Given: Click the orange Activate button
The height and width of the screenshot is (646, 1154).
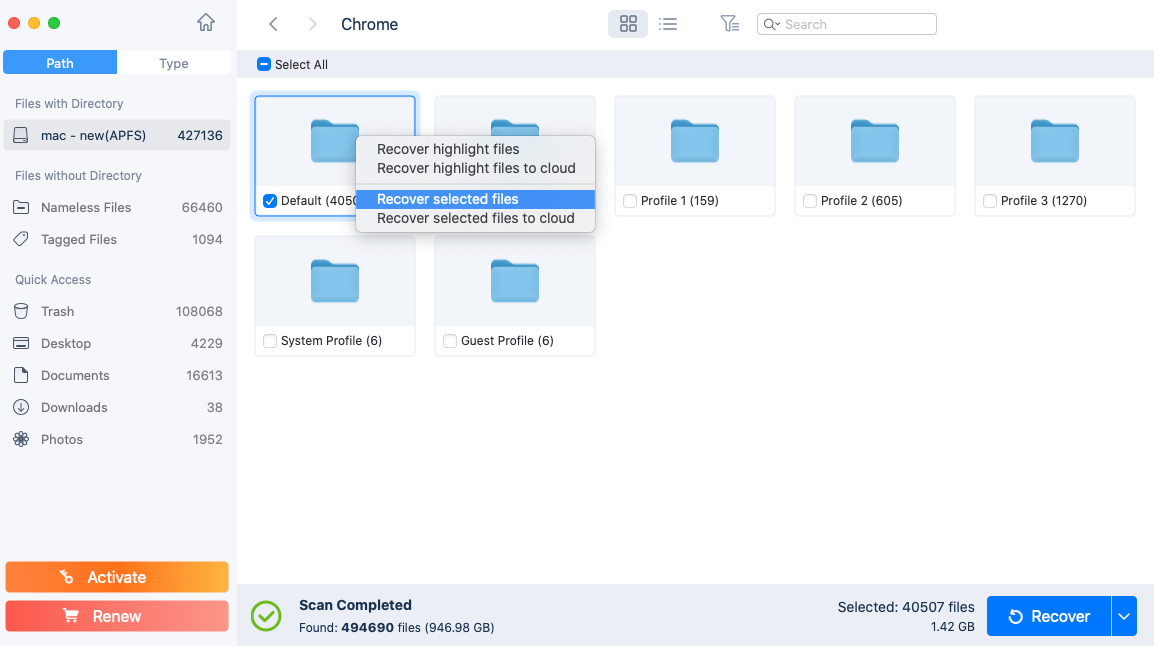Looking at the screenshot, I should [117, 577].
